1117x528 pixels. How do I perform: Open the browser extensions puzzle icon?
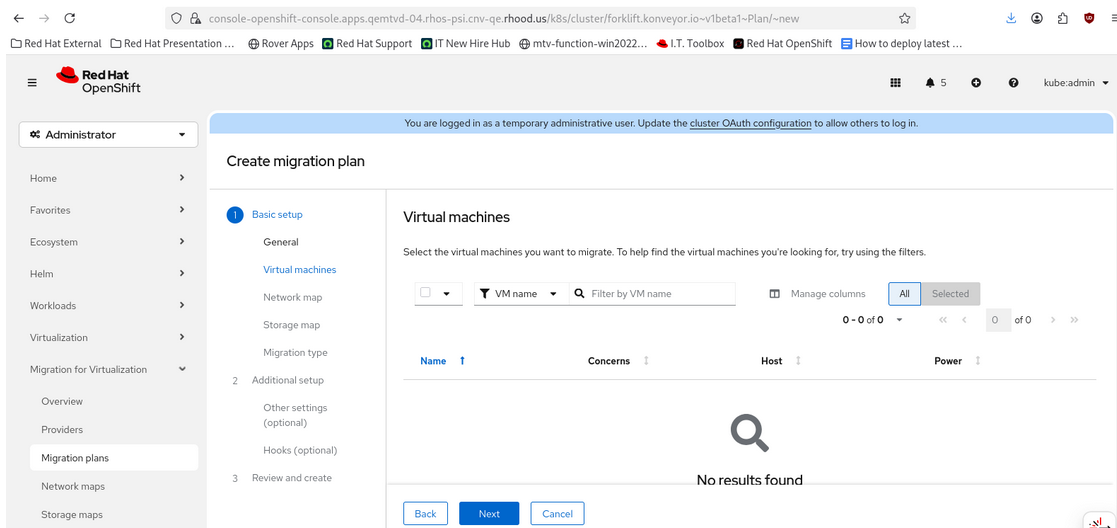[x=1063, y=18]
